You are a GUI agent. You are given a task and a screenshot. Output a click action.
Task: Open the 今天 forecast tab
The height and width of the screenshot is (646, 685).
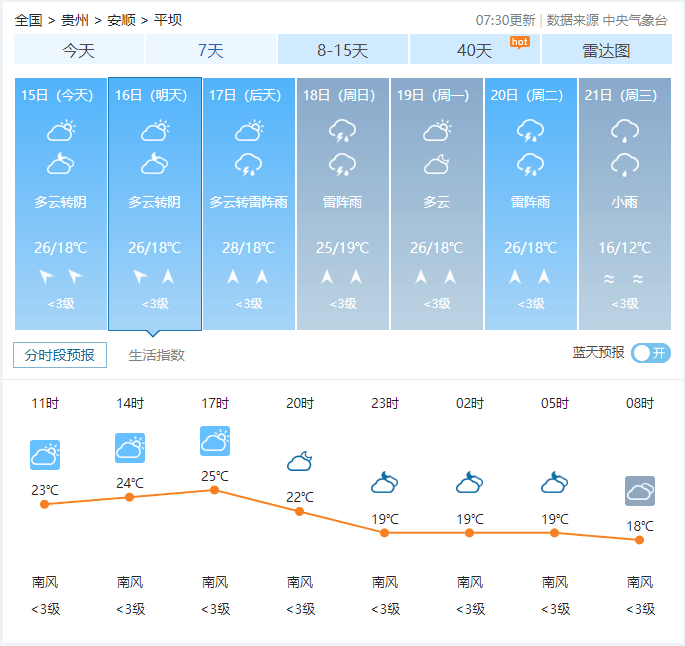tap(79, 49)
